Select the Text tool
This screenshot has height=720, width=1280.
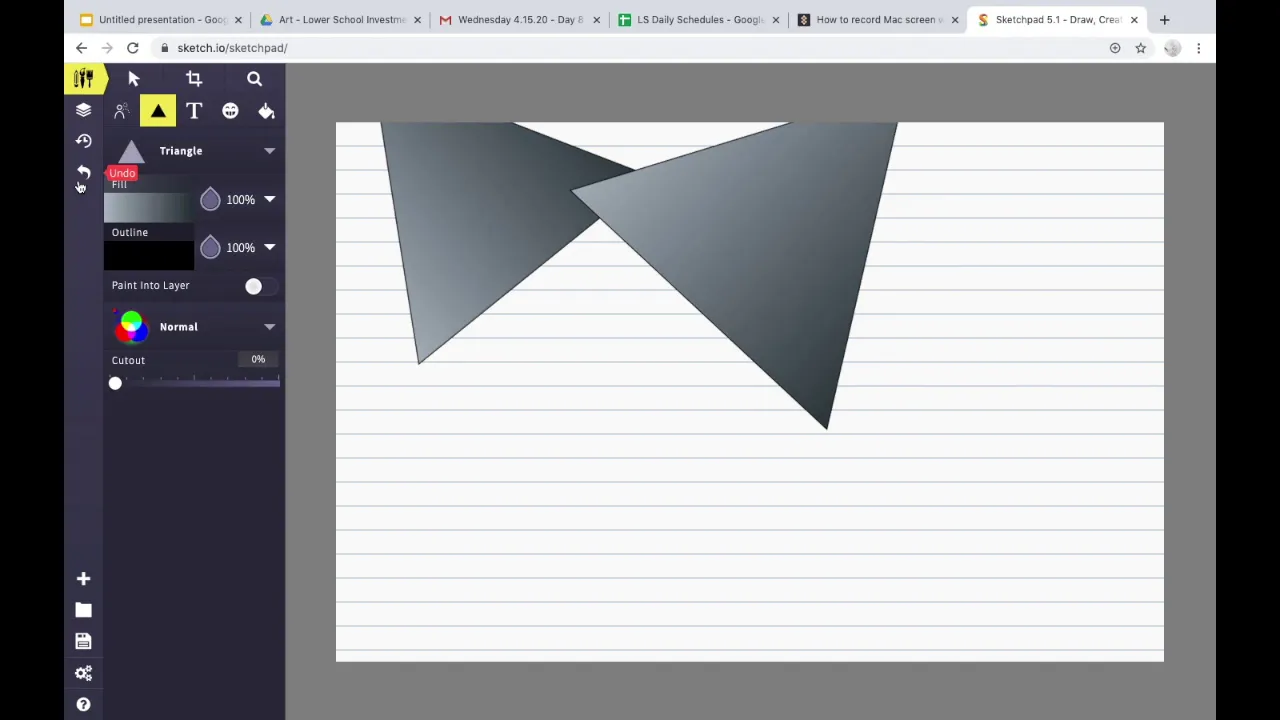(x=194, y=111)
